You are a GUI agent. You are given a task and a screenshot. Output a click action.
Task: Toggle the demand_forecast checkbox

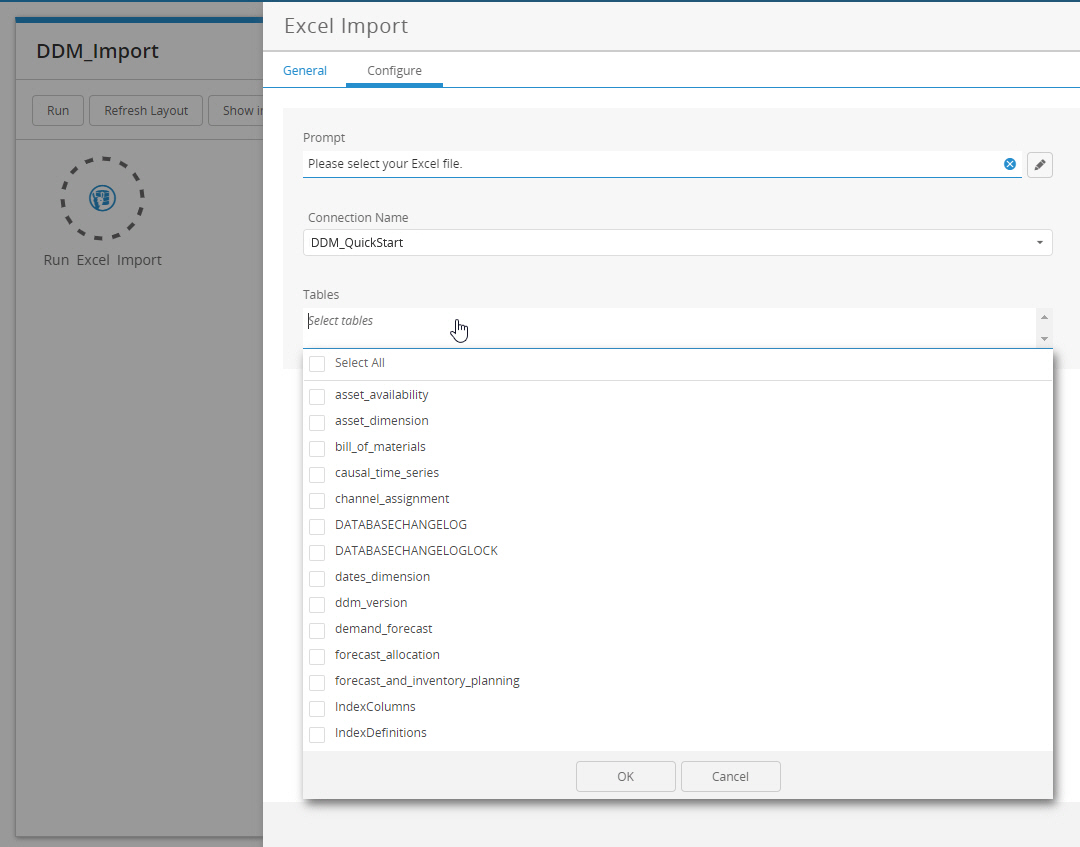click(x=317, y=630)
